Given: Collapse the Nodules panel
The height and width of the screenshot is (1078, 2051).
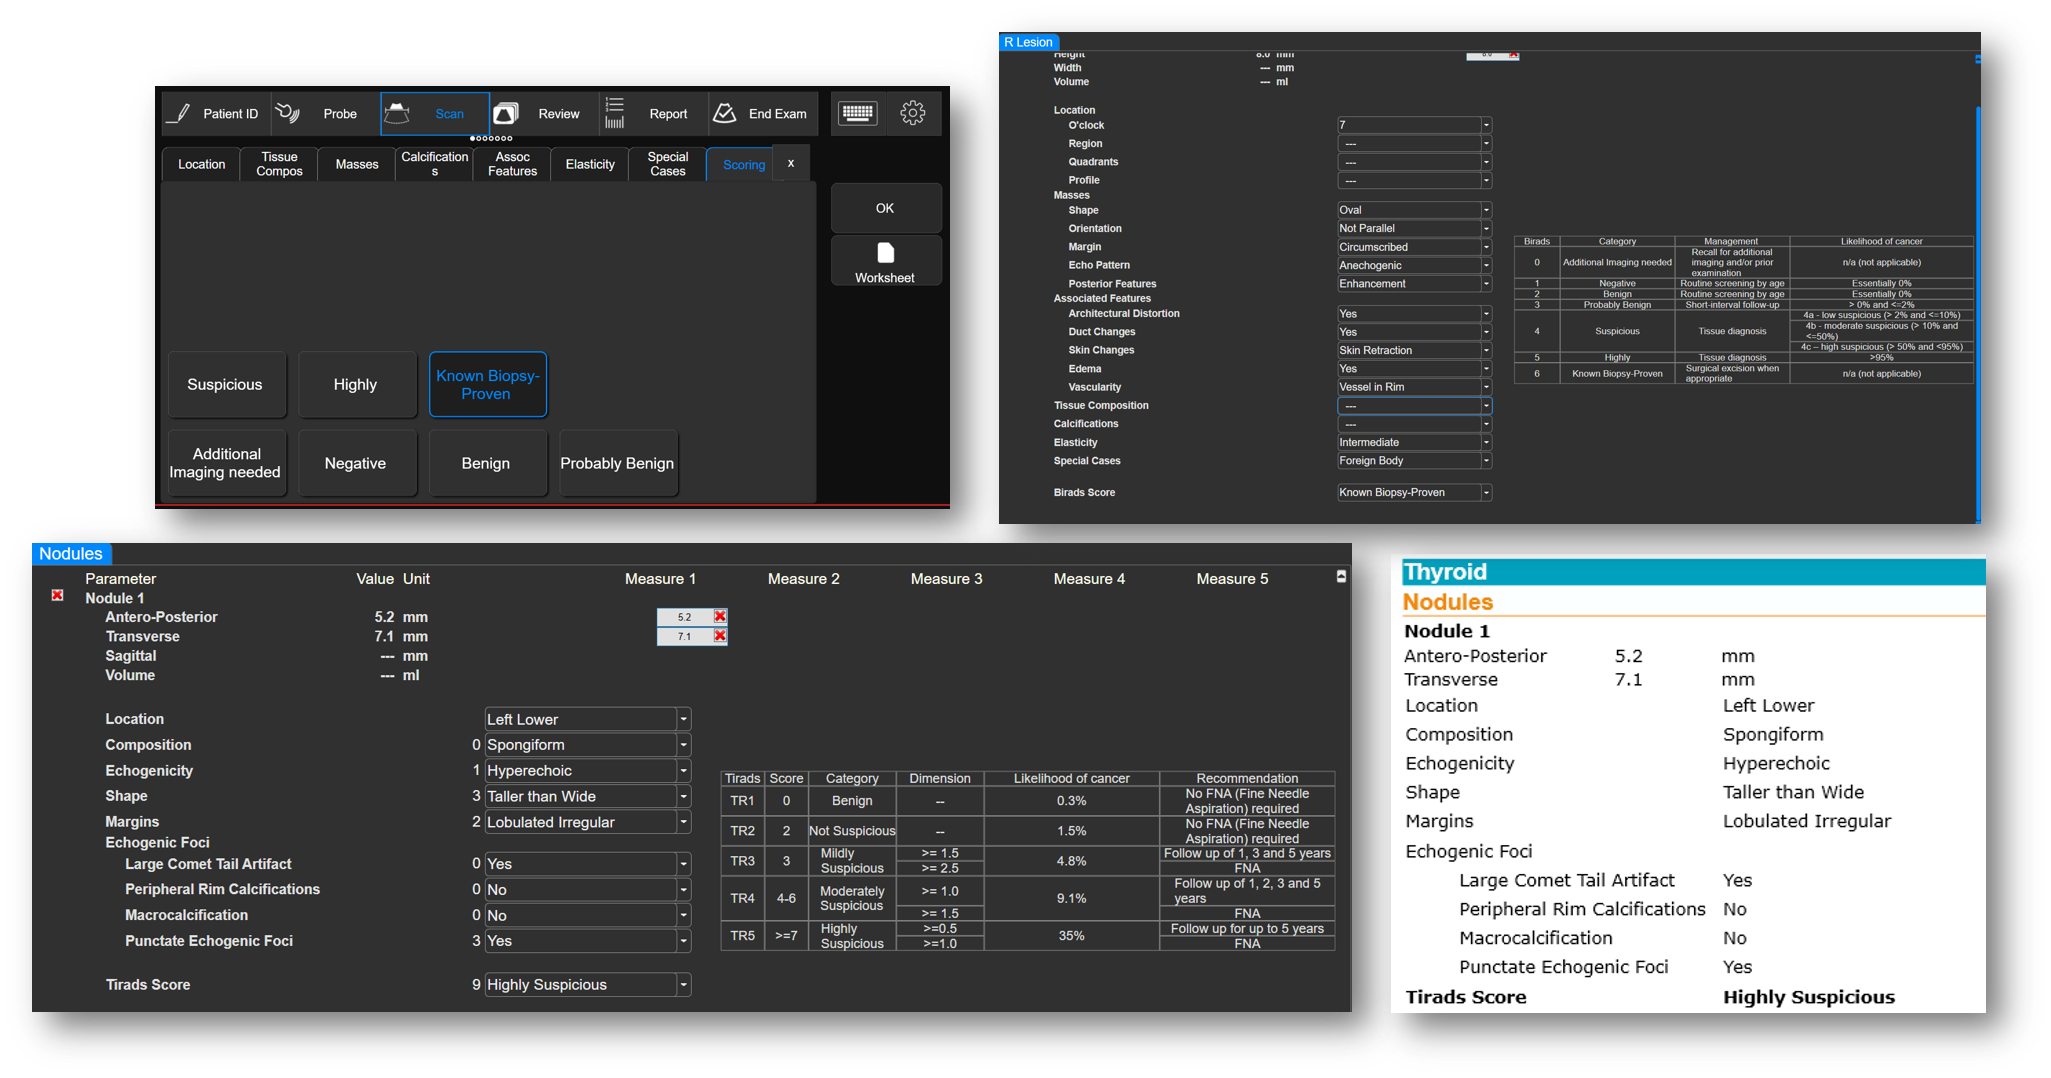Looking at the screenshot, I should pyautogui.click(x=1341, y=576).
